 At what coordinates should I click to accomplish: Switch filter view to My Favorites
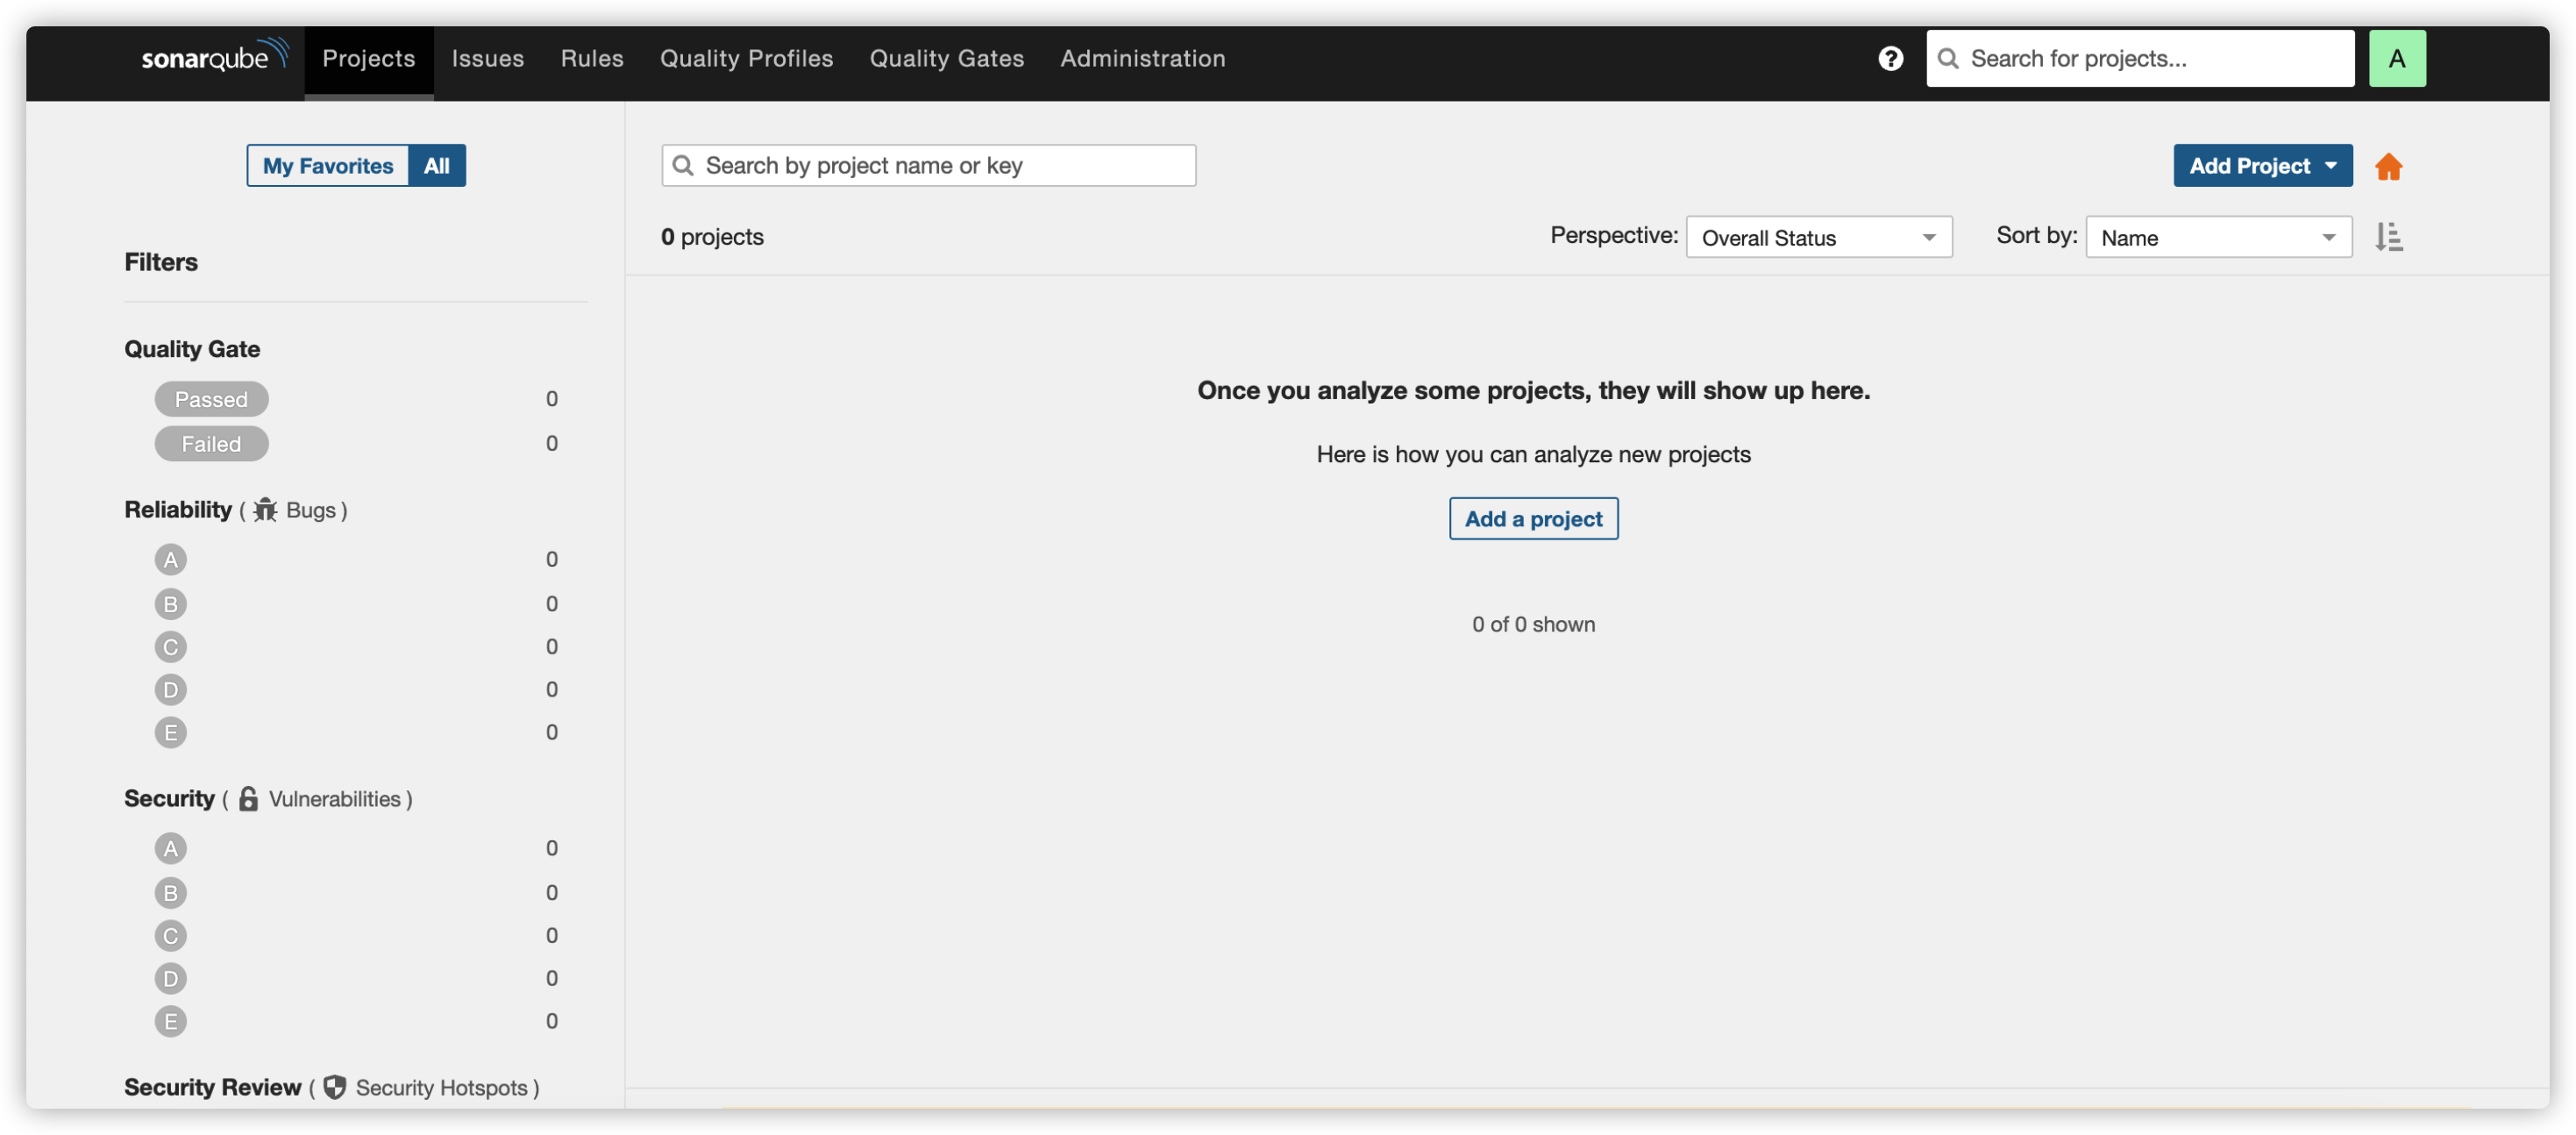tap(327, 165)
